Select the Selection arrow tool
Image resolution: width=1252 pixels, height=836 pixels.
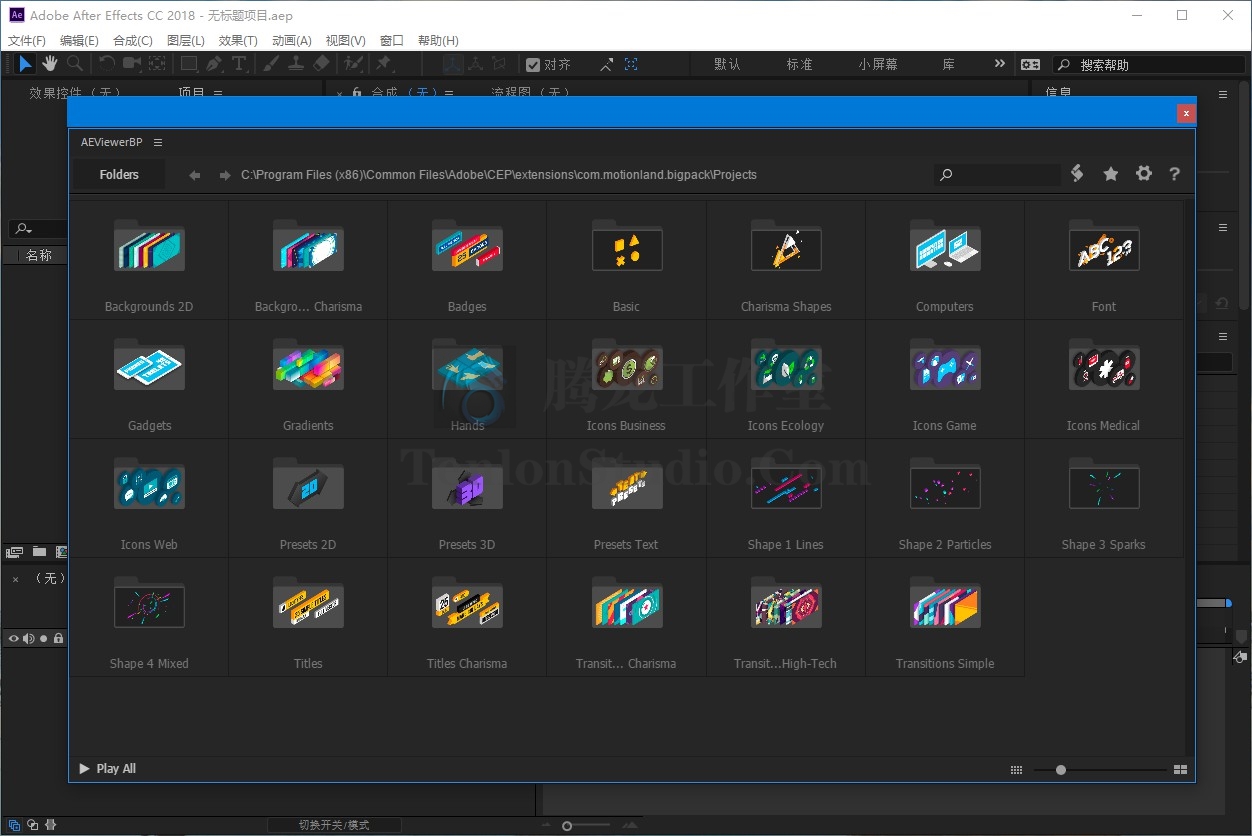tap(25, 64)
